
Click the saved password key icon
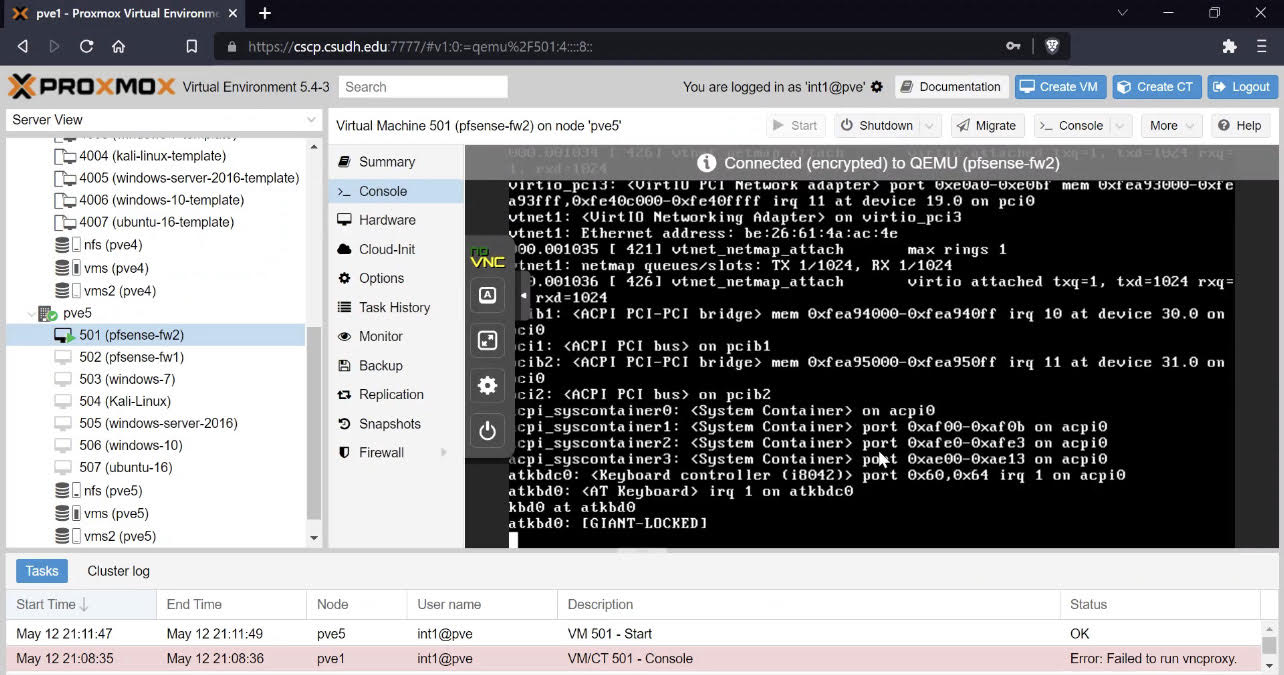tap(1013, 46)
